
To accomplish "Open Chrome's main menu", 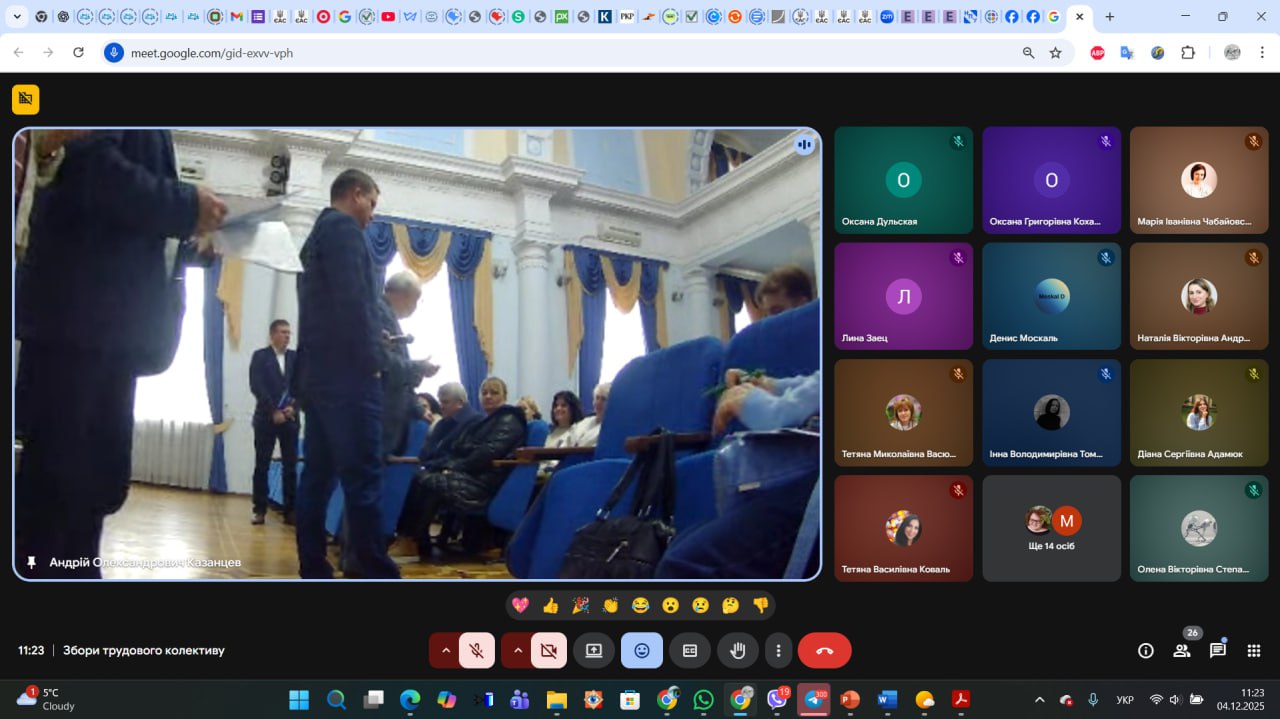I will point(1262,52).
